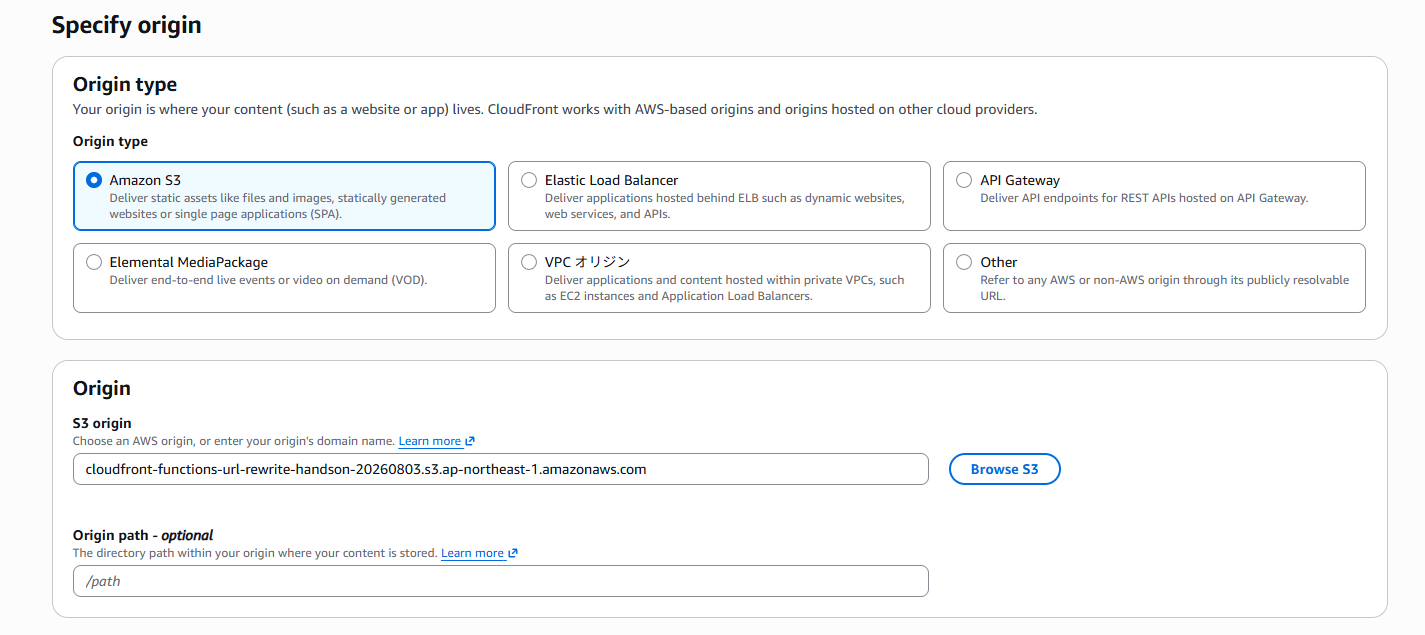Focus the S3 origin domain name field
1425x635 pixels.
coord(501,469)
